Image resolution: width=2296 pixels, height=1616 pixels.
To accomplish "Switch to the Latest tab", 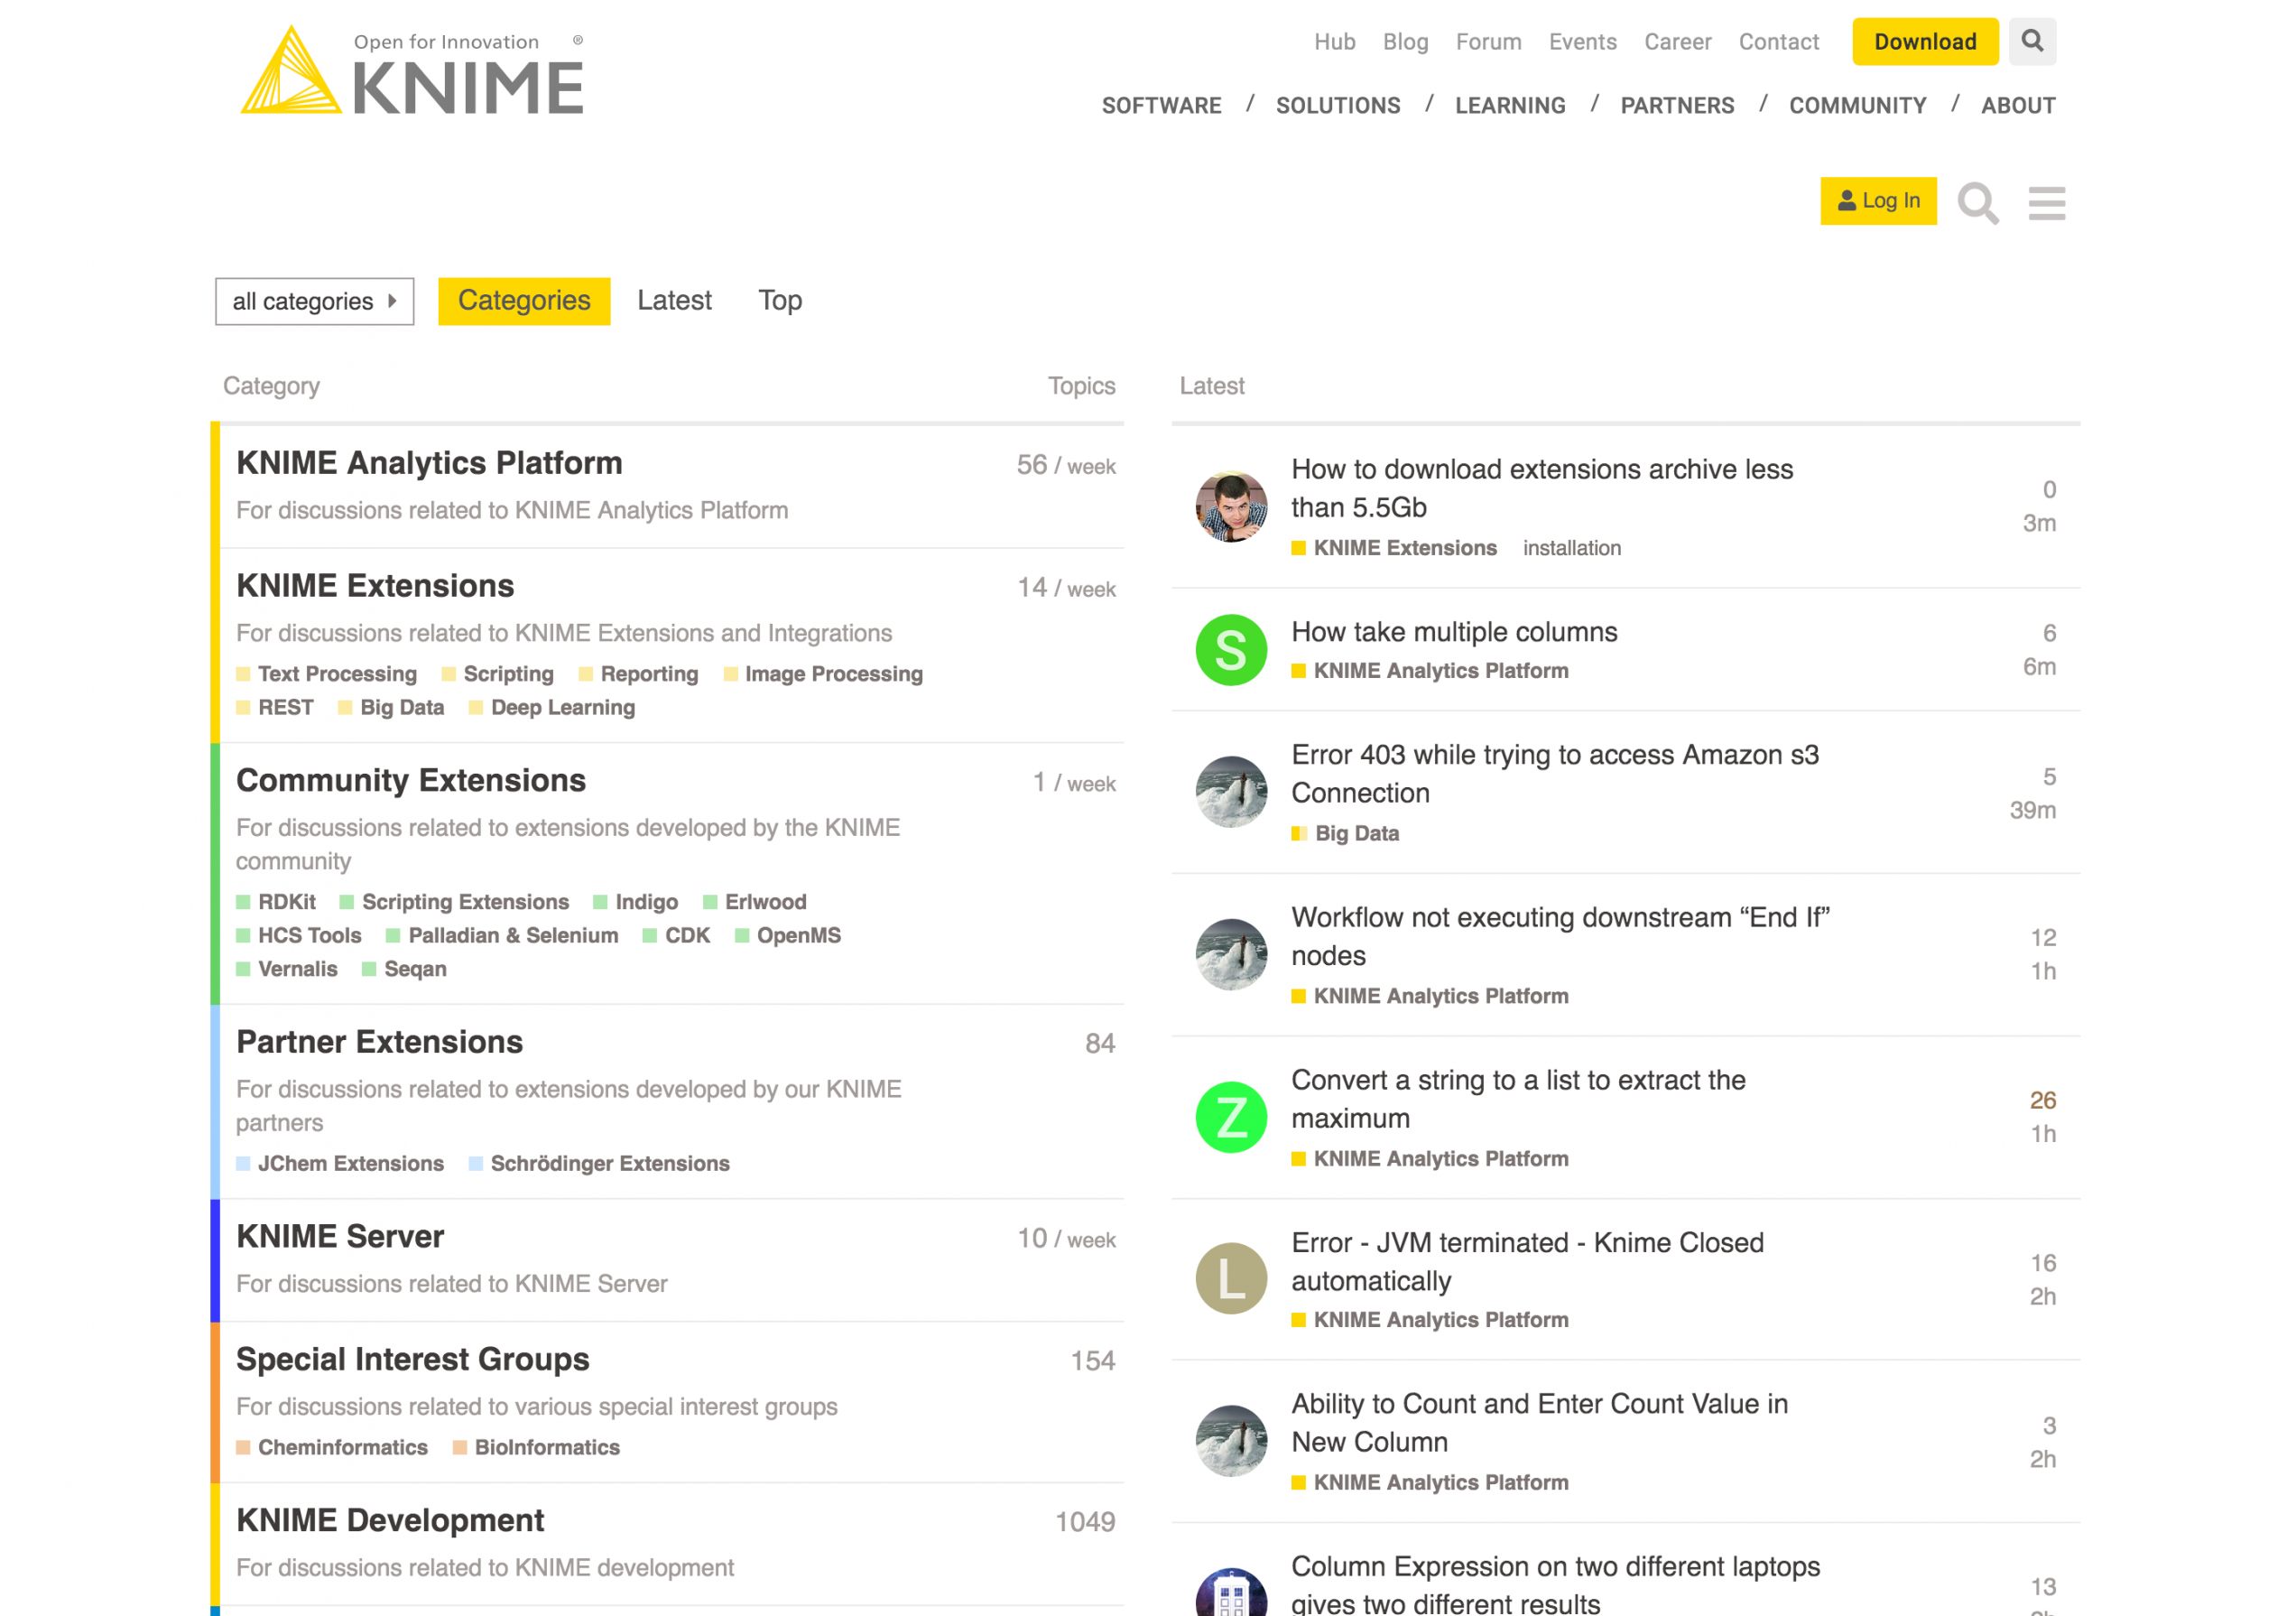I will (674, 301).
